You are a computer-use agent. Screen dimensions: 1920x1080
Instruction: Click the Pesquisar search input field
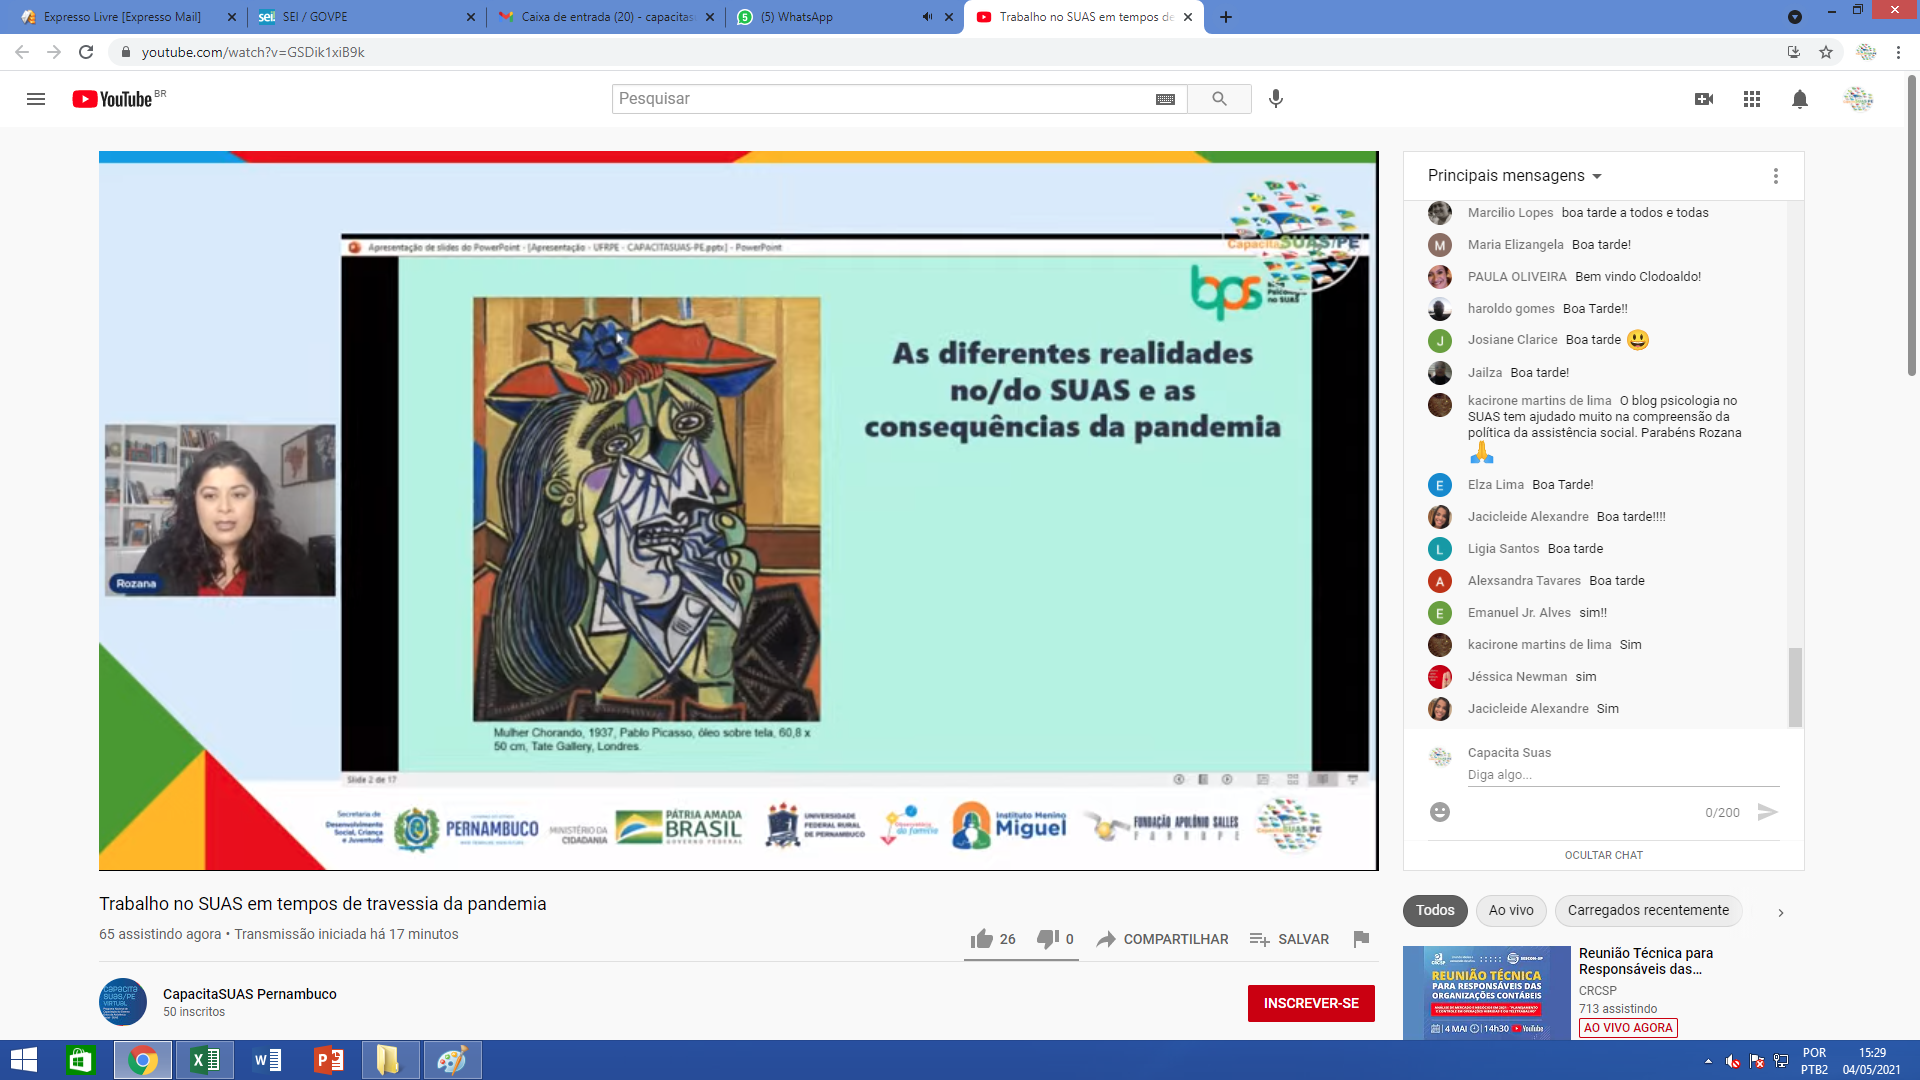pyautogui.click(x=880, y=99)
